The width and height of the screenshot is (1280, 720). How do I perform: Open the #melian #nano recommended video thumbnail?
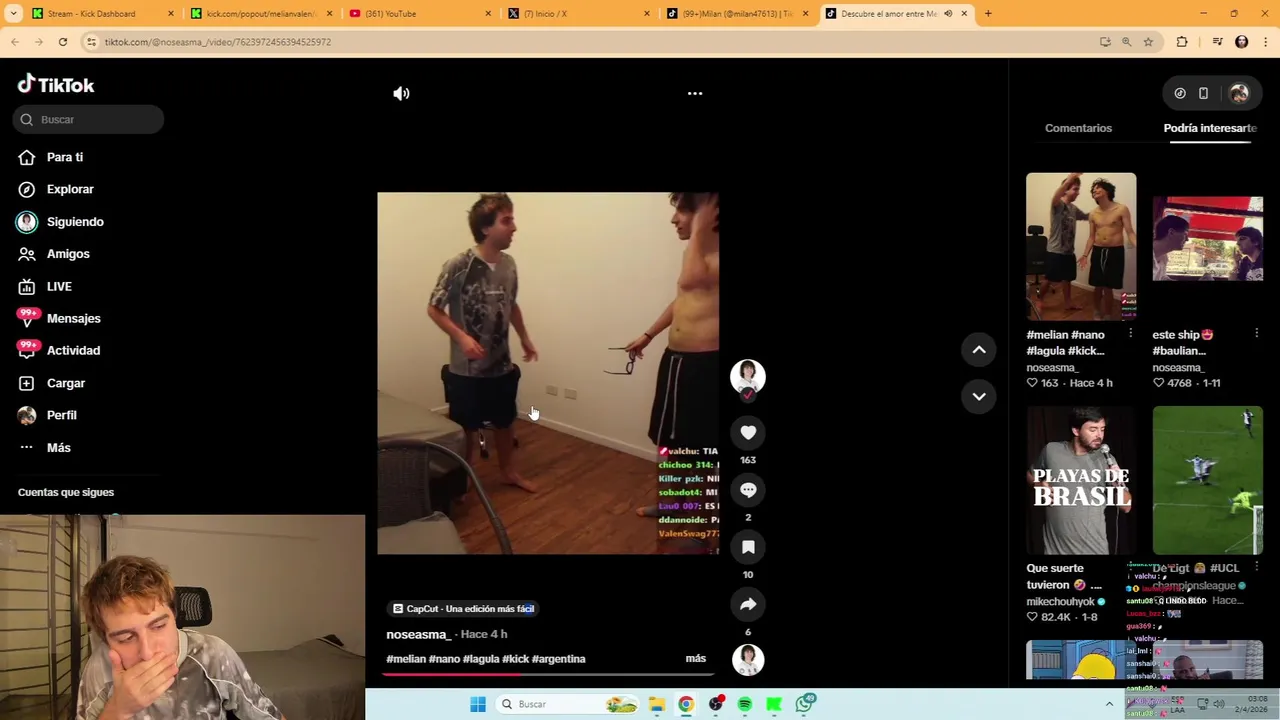(1081, 246)
